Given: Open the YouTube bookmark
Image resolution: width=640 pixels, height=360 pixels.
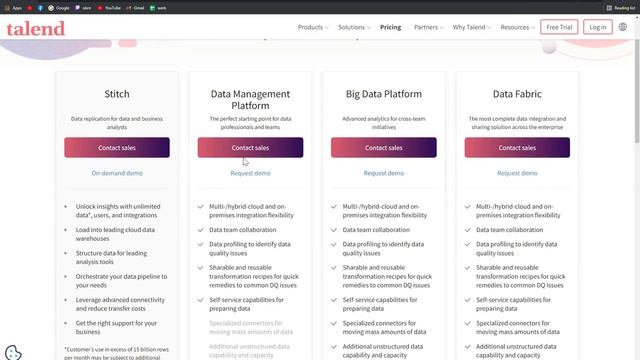Looking at the screenshot, I should coord(109,8).
